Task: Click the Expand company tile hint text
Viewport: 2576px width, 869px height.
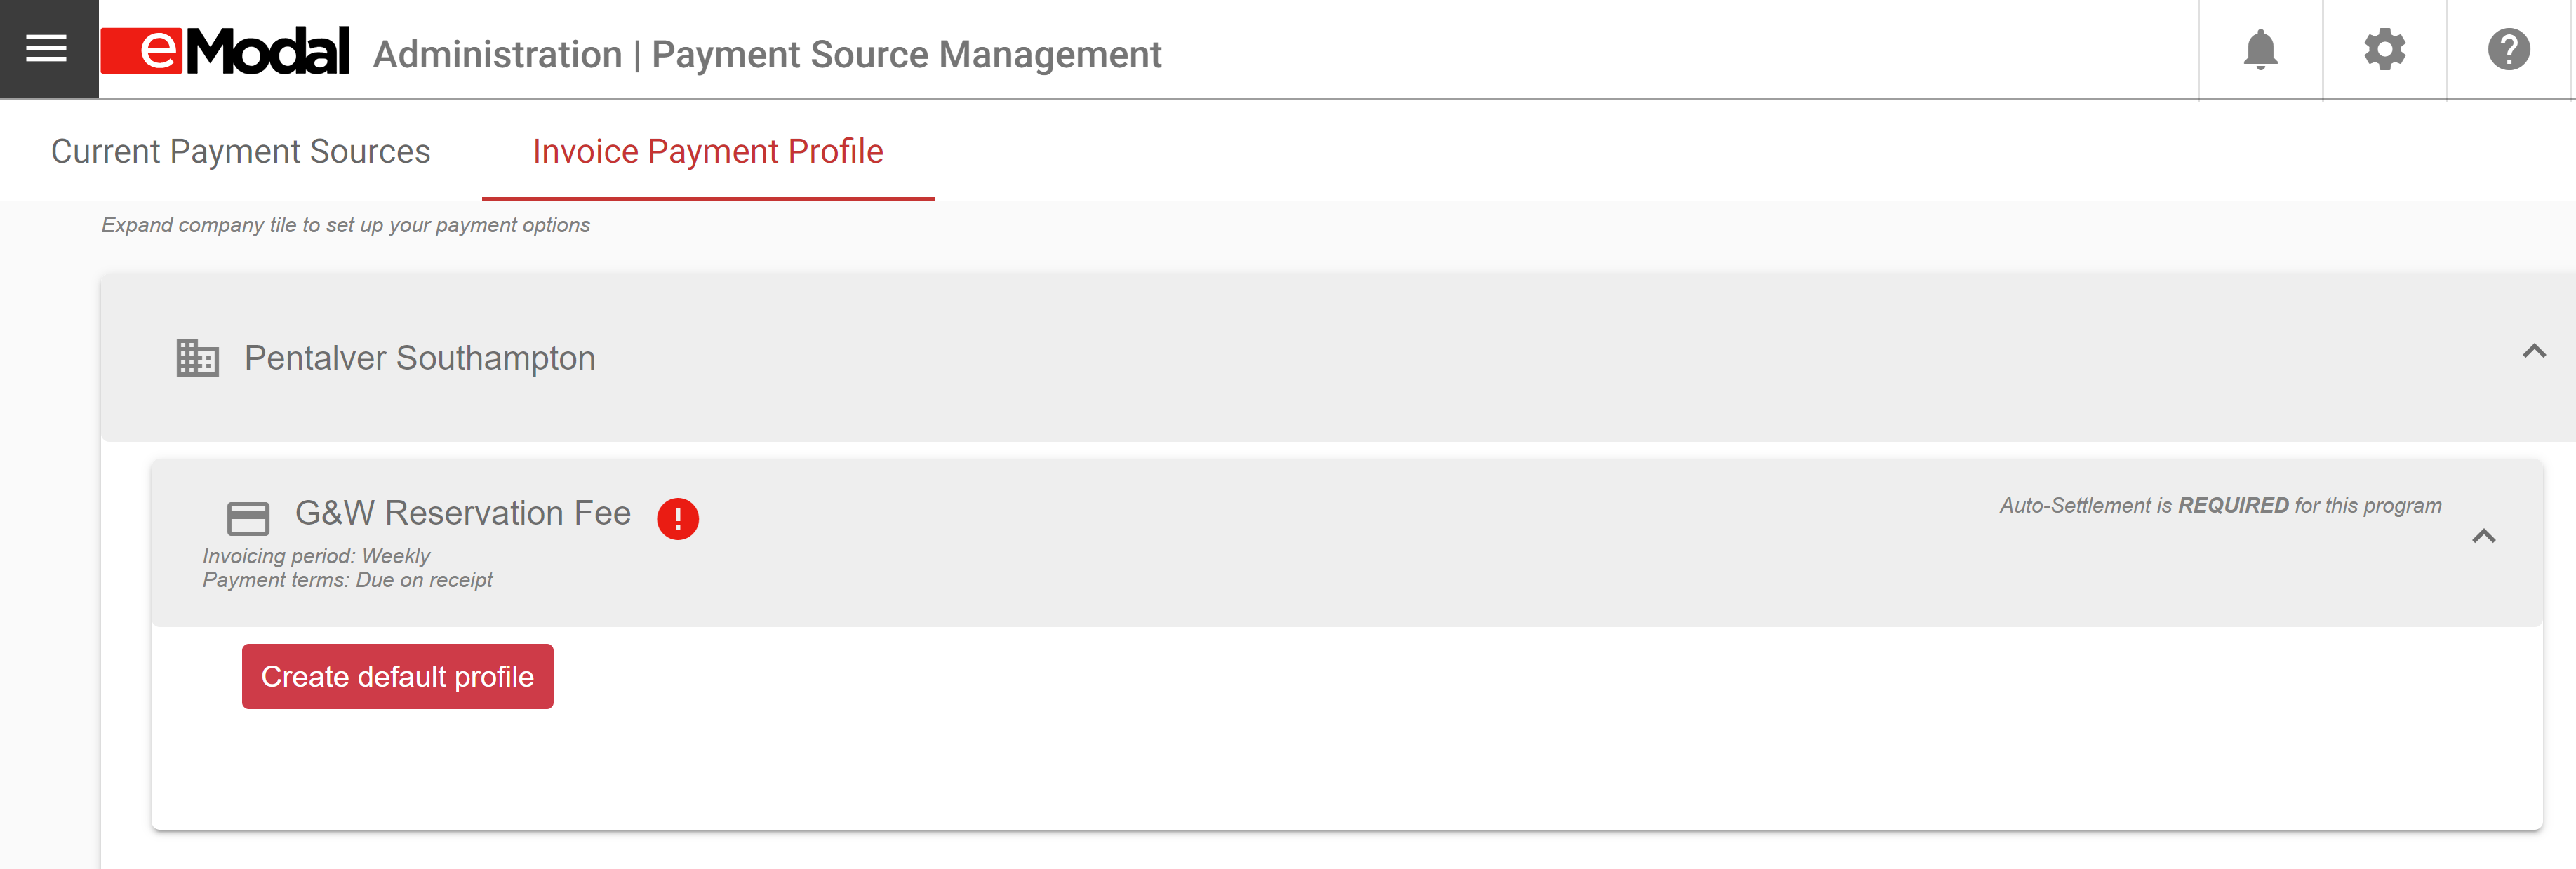Action: 346,225
